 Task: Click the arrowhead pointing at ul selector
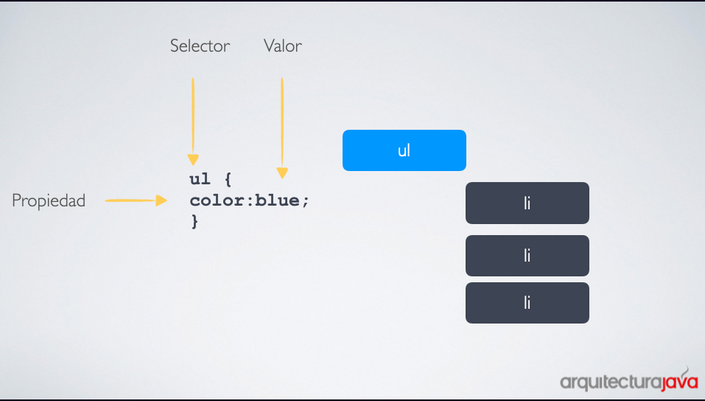193,160
